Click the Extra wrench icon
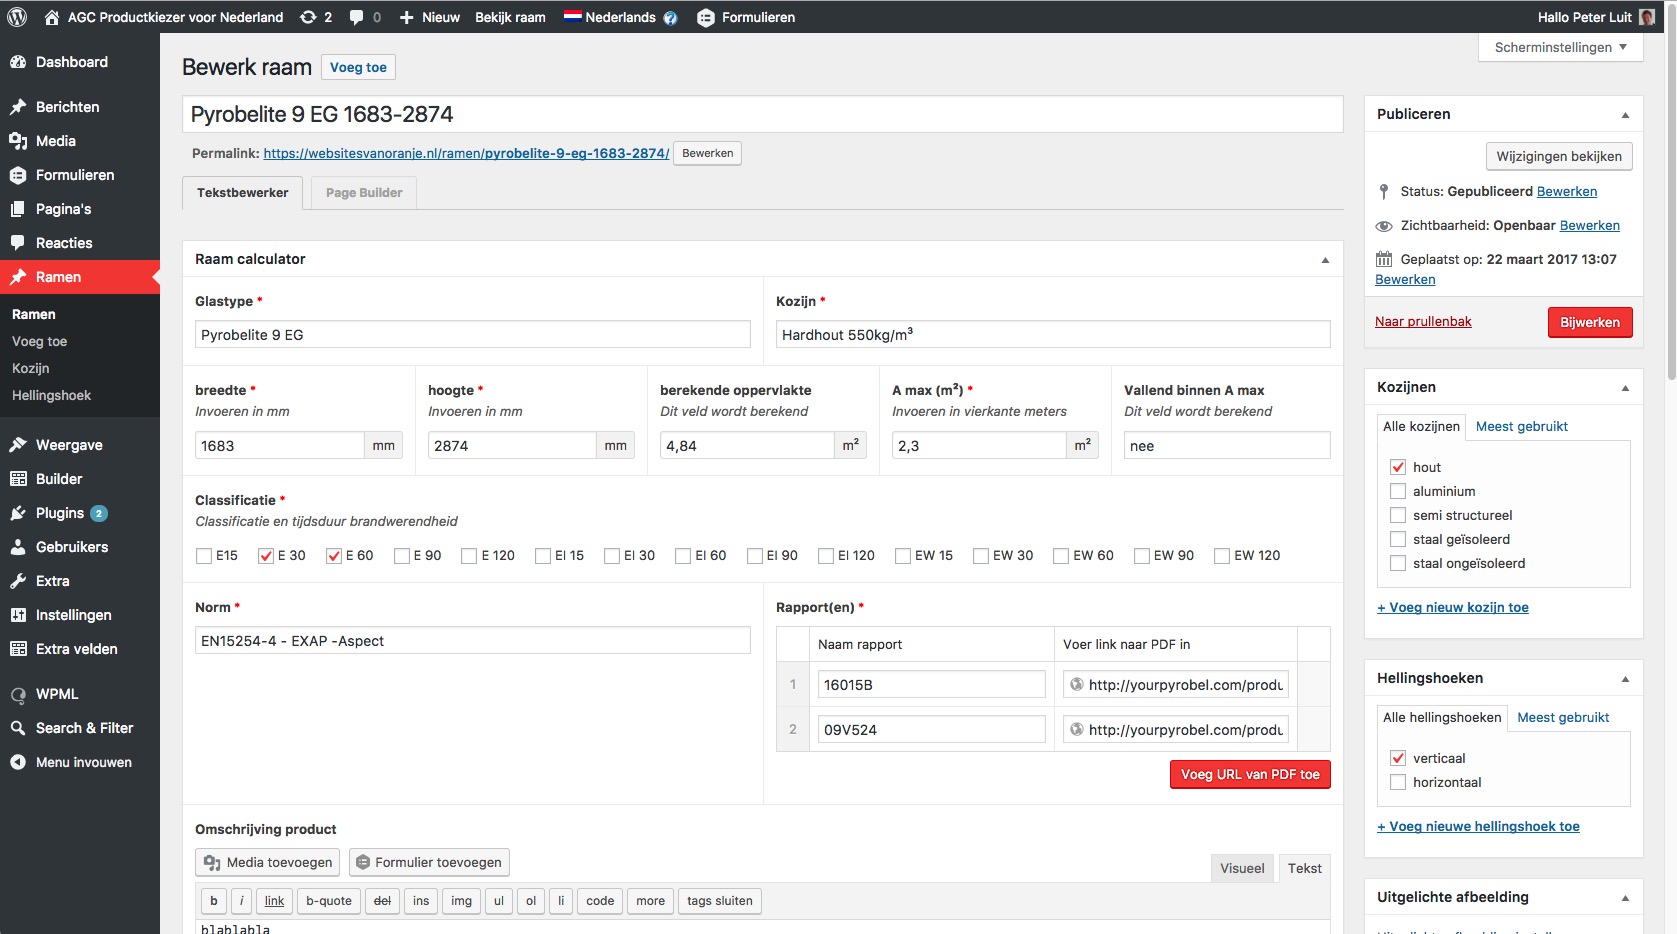The height and width of the screenshot is (934, 1677). [18, 581]
